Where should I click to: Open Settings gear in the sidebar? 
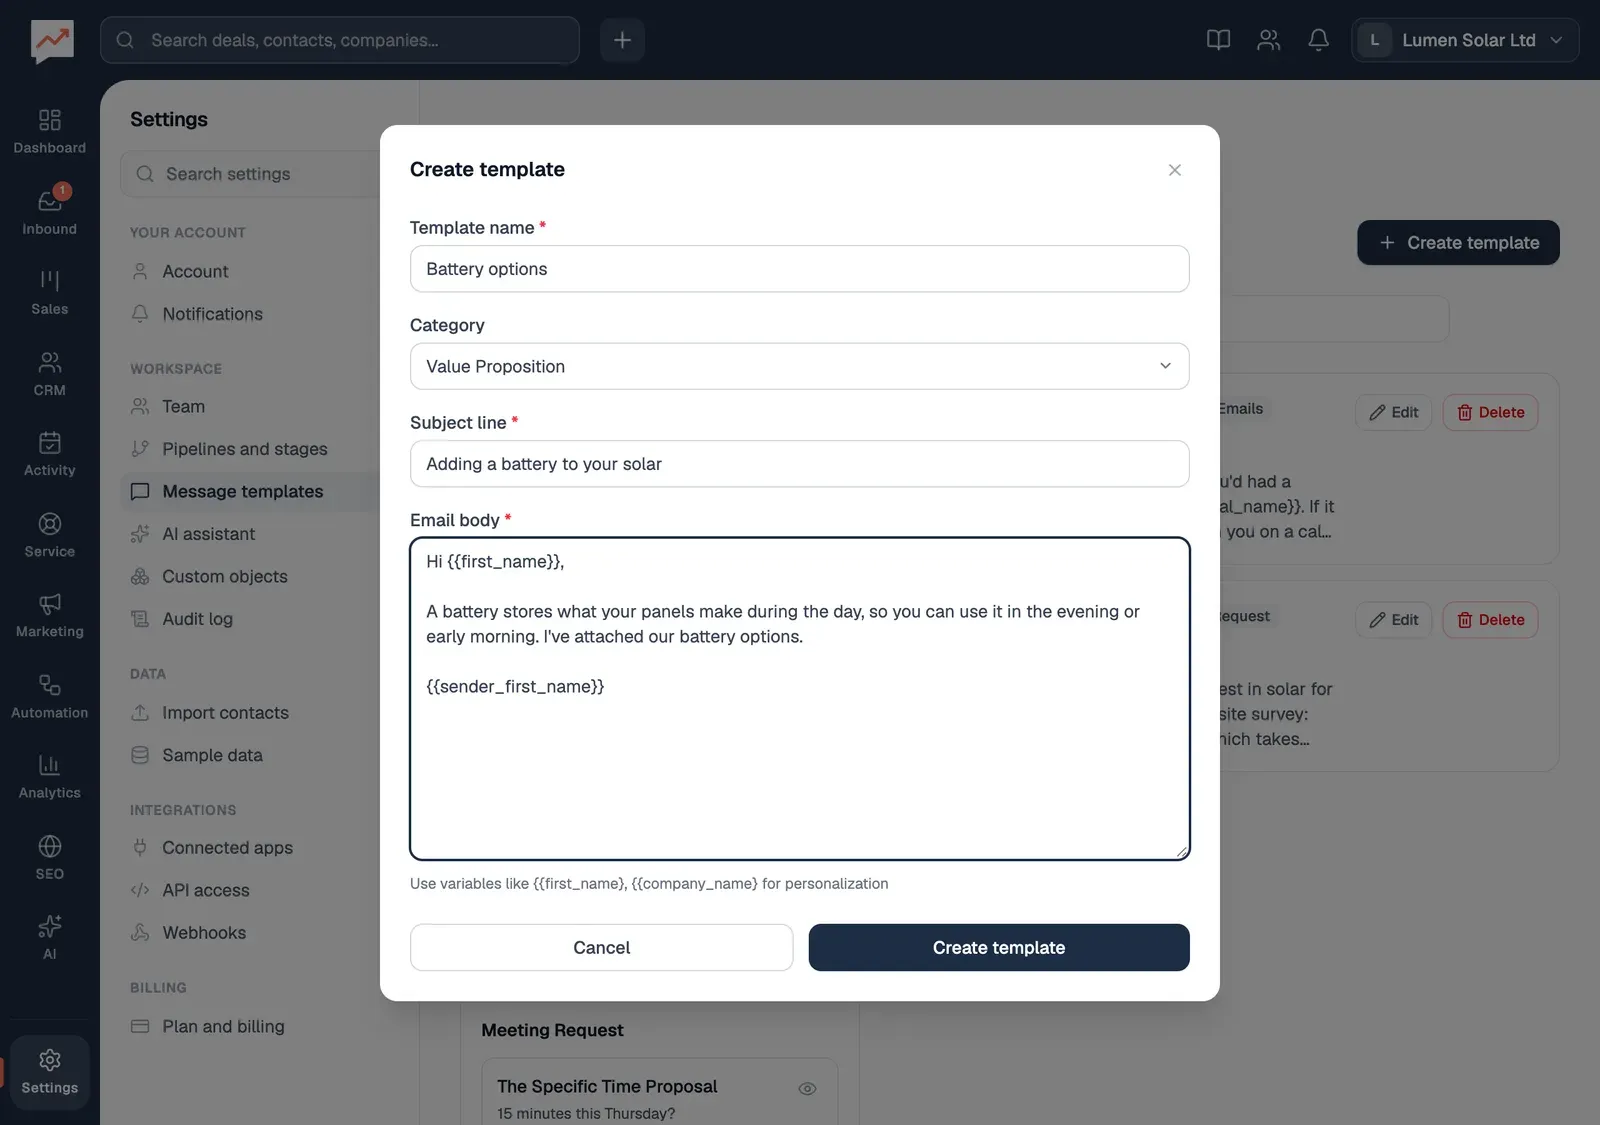(x=49, y=1071)
